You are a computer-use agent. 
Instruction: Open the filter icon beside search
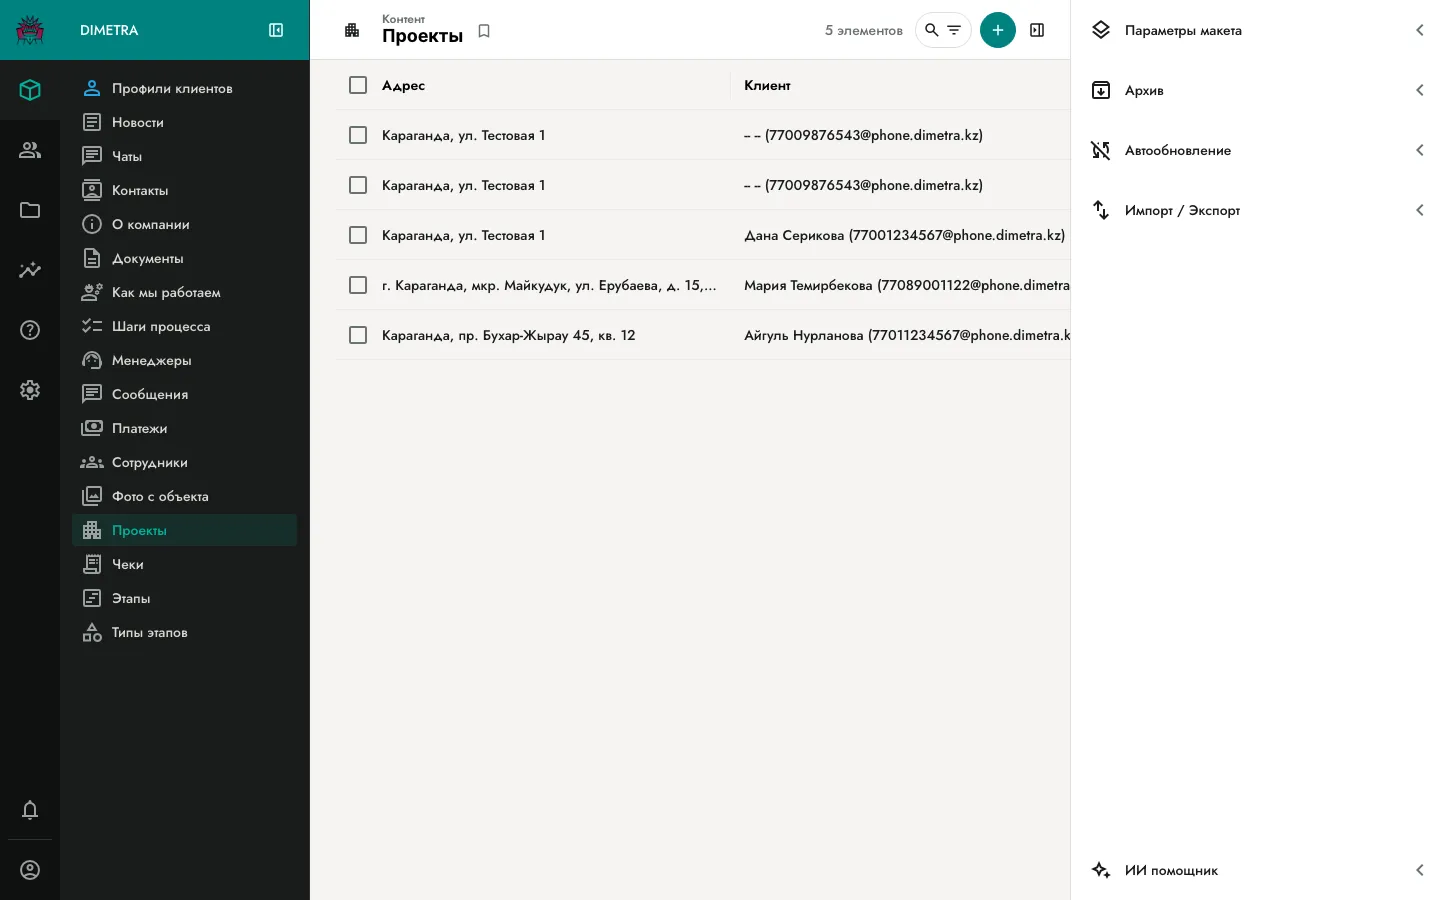(954, 30)
